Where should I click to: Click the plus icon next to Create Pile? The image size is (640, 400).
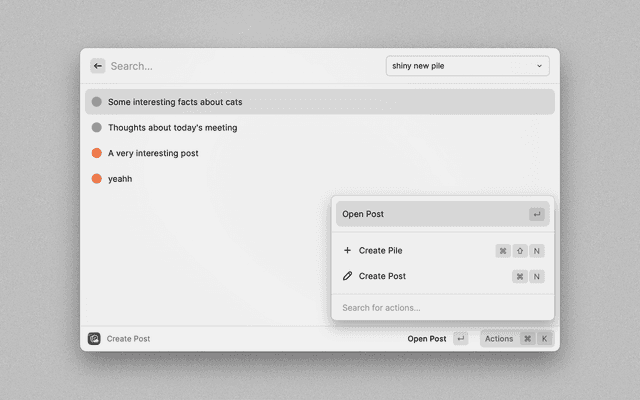tap(347, 251)
